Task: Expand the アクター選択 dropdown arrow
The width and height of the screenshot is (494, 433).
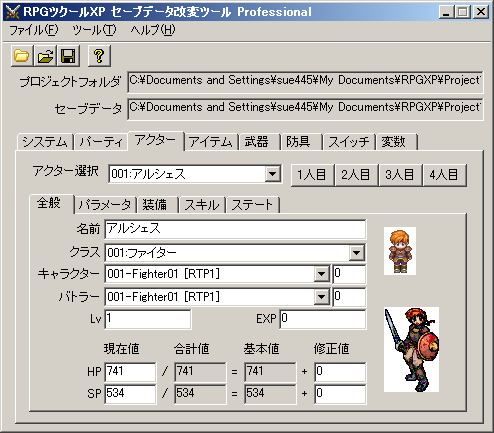Action: [x=273, y=174]
